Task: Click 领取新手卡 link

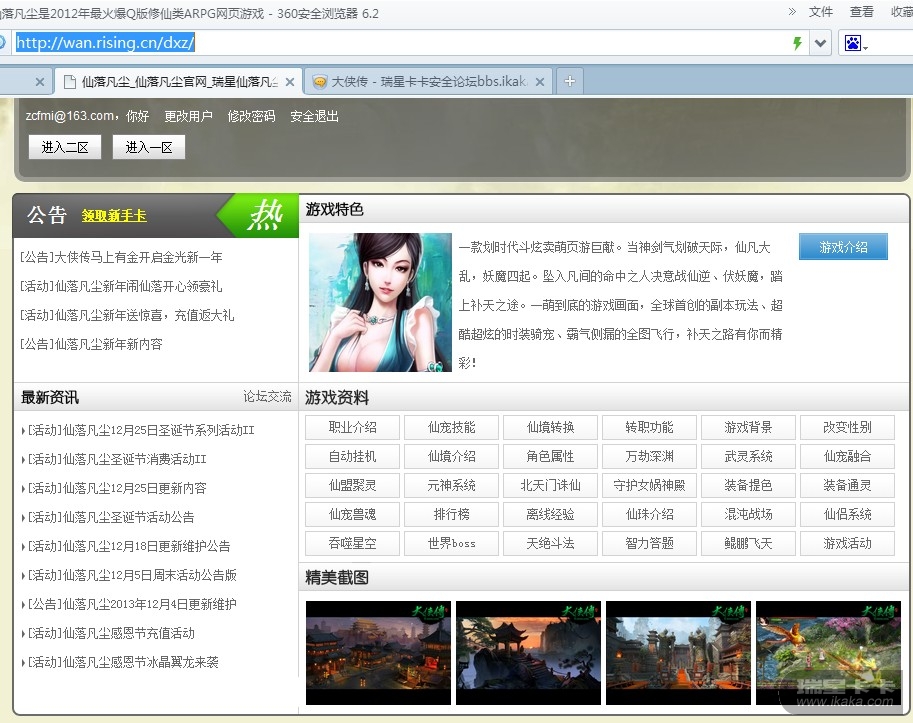Action: tap(114, 216)
